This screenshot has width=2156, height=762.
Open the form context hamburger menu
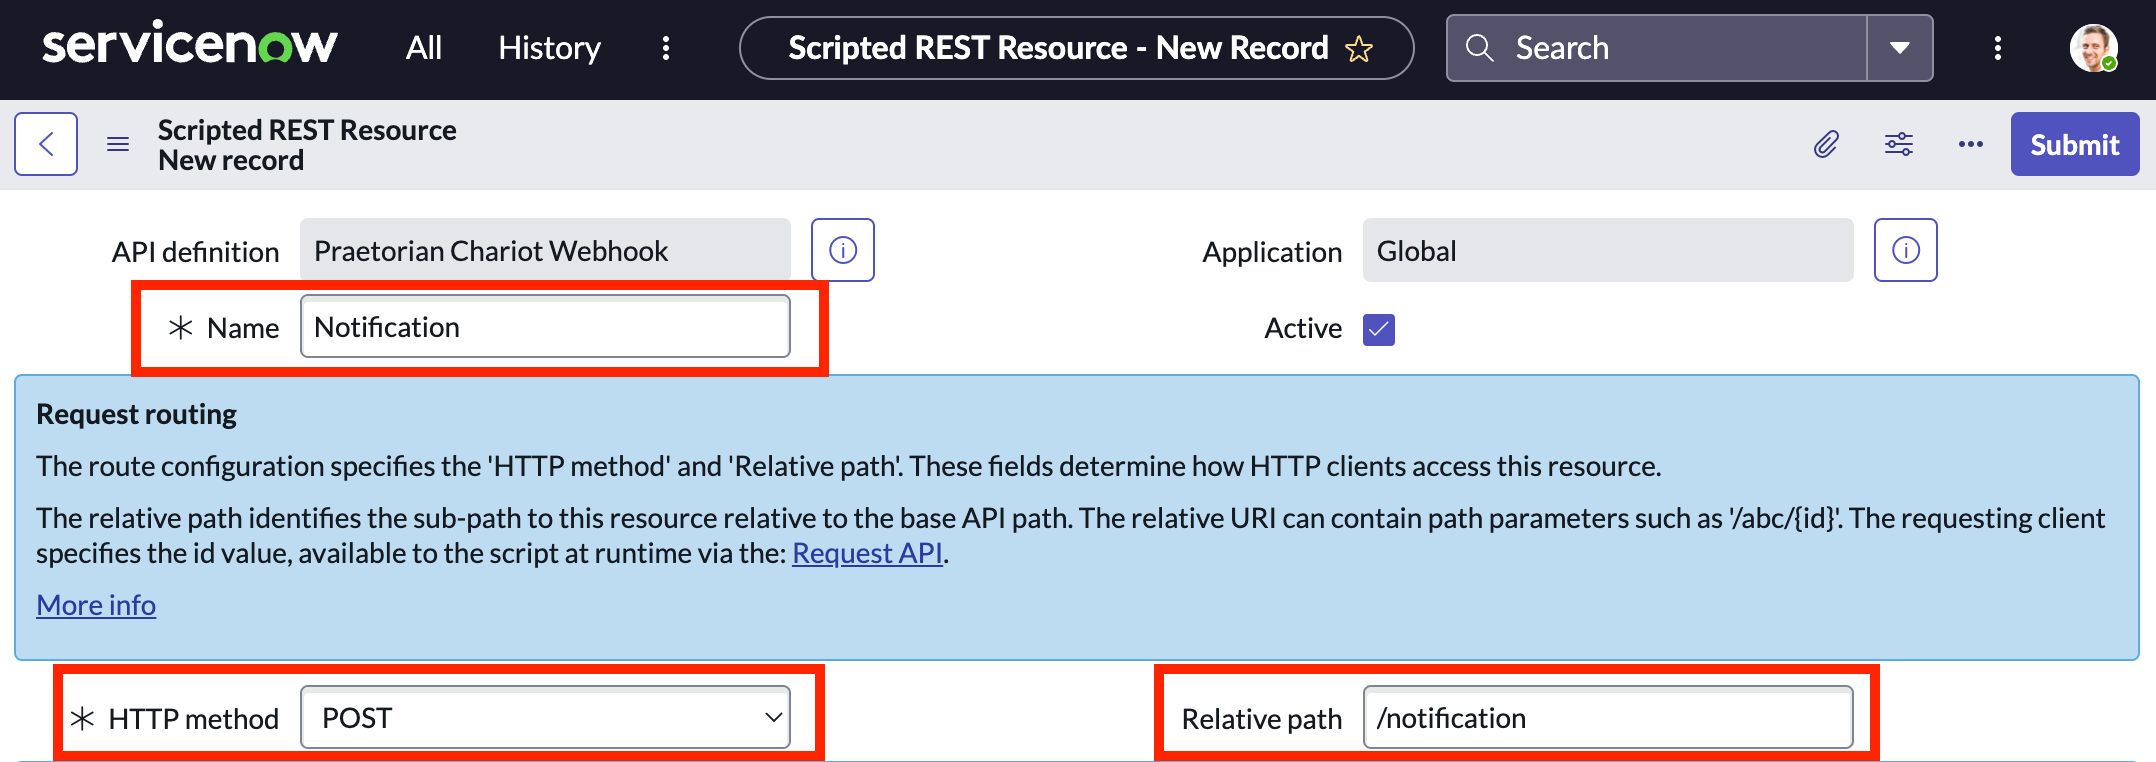point(118,144)
